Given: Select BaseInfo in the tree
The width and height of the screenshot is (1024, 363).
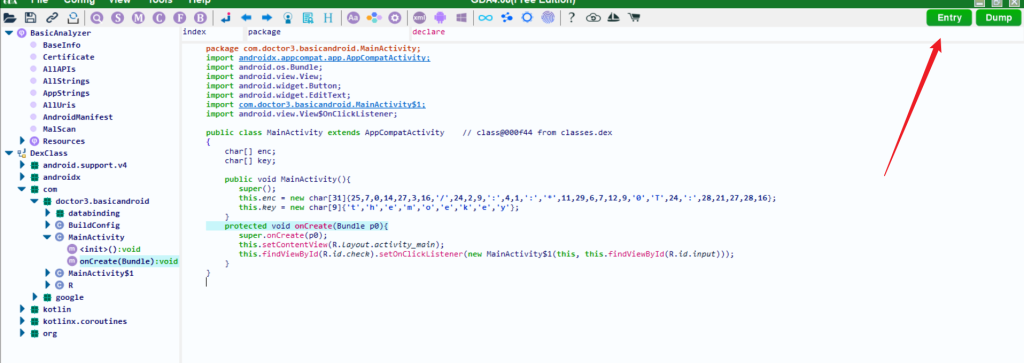Looking at the screenshot, I should tap(62, 45).
